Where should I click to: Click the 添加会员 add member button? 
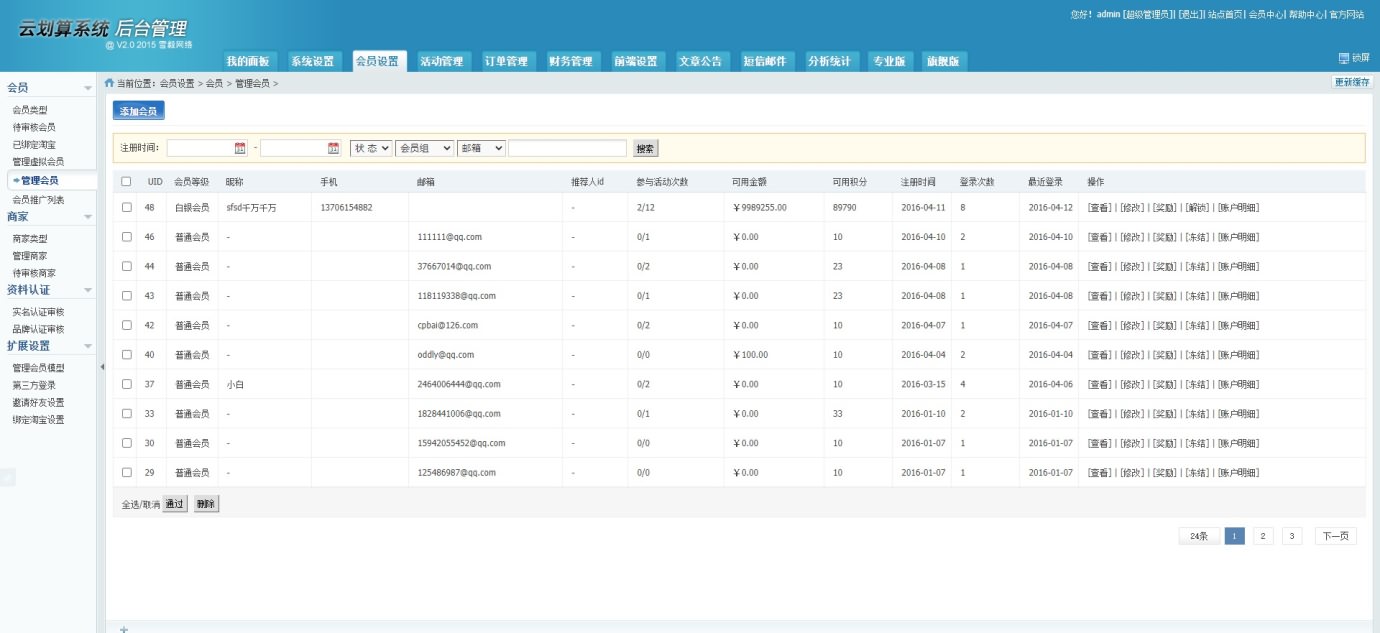pos(138,111)
